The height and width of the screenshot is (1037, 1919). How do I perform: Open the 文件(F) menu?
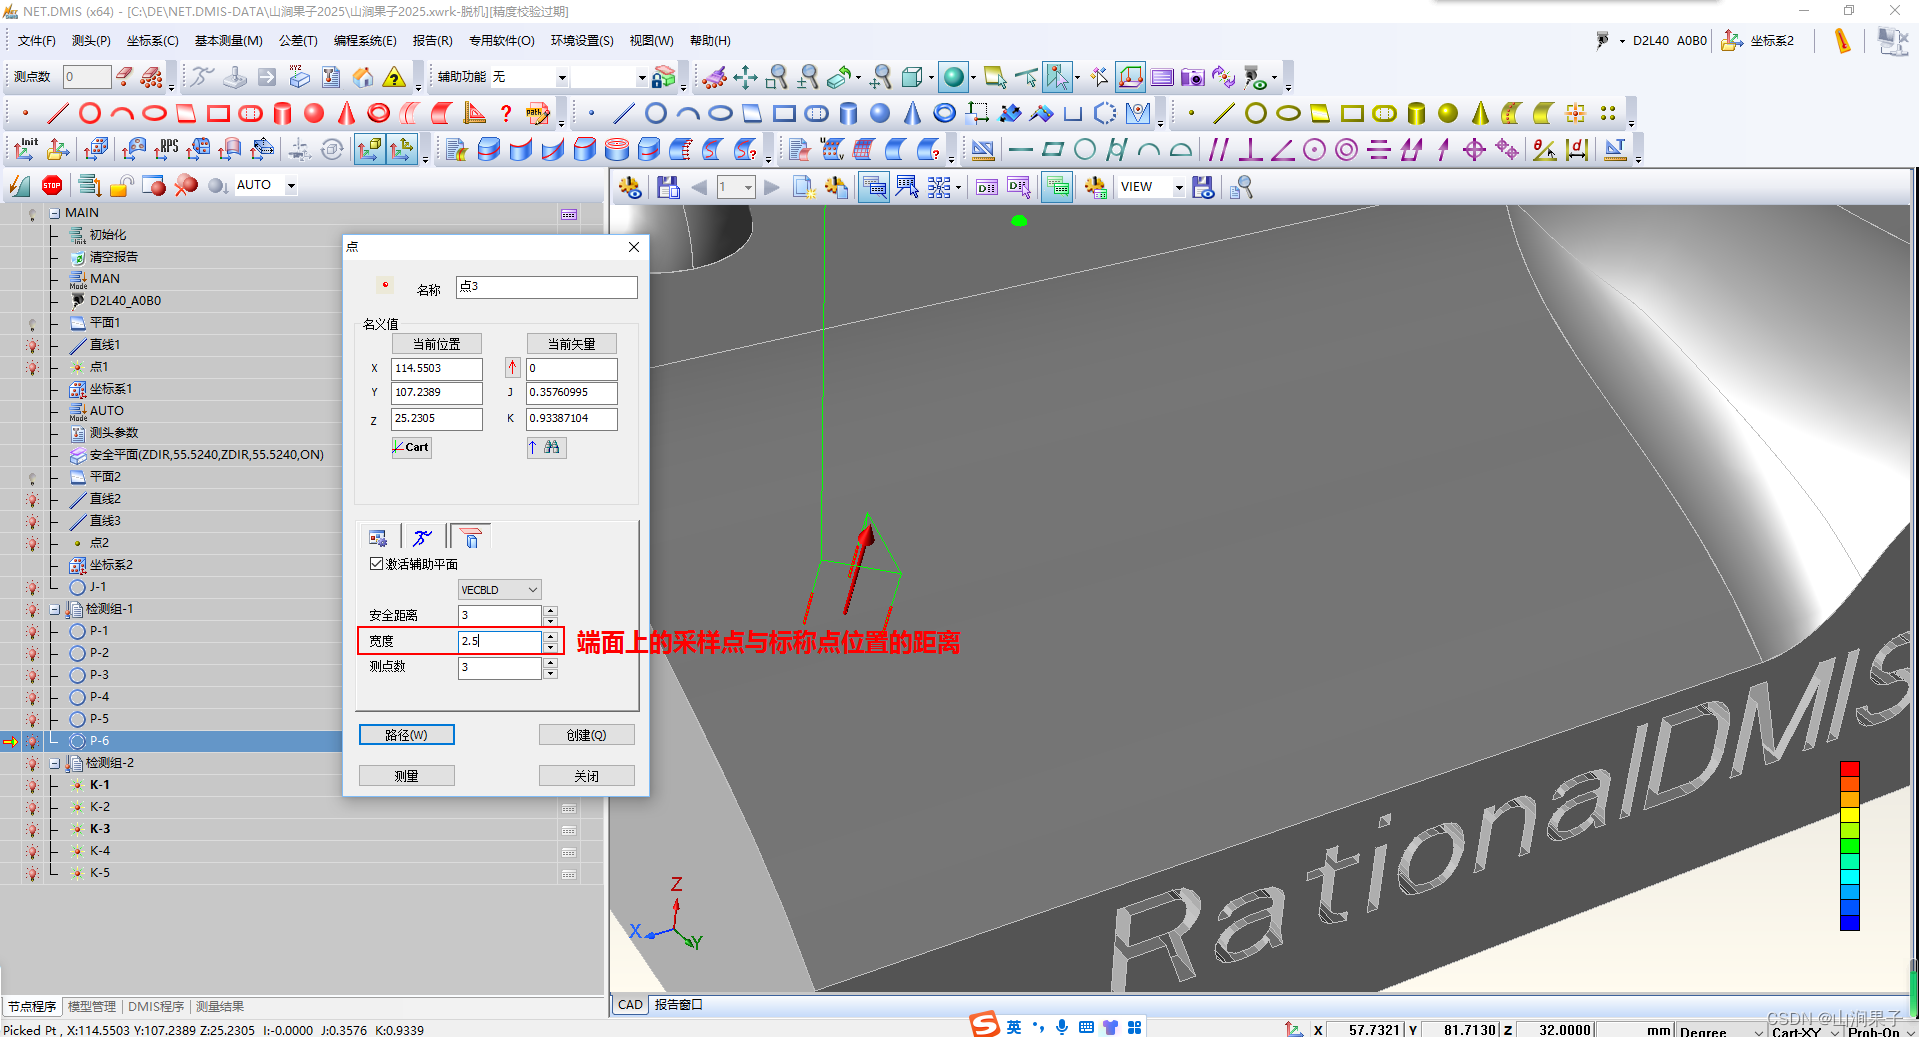coord(37,41)
